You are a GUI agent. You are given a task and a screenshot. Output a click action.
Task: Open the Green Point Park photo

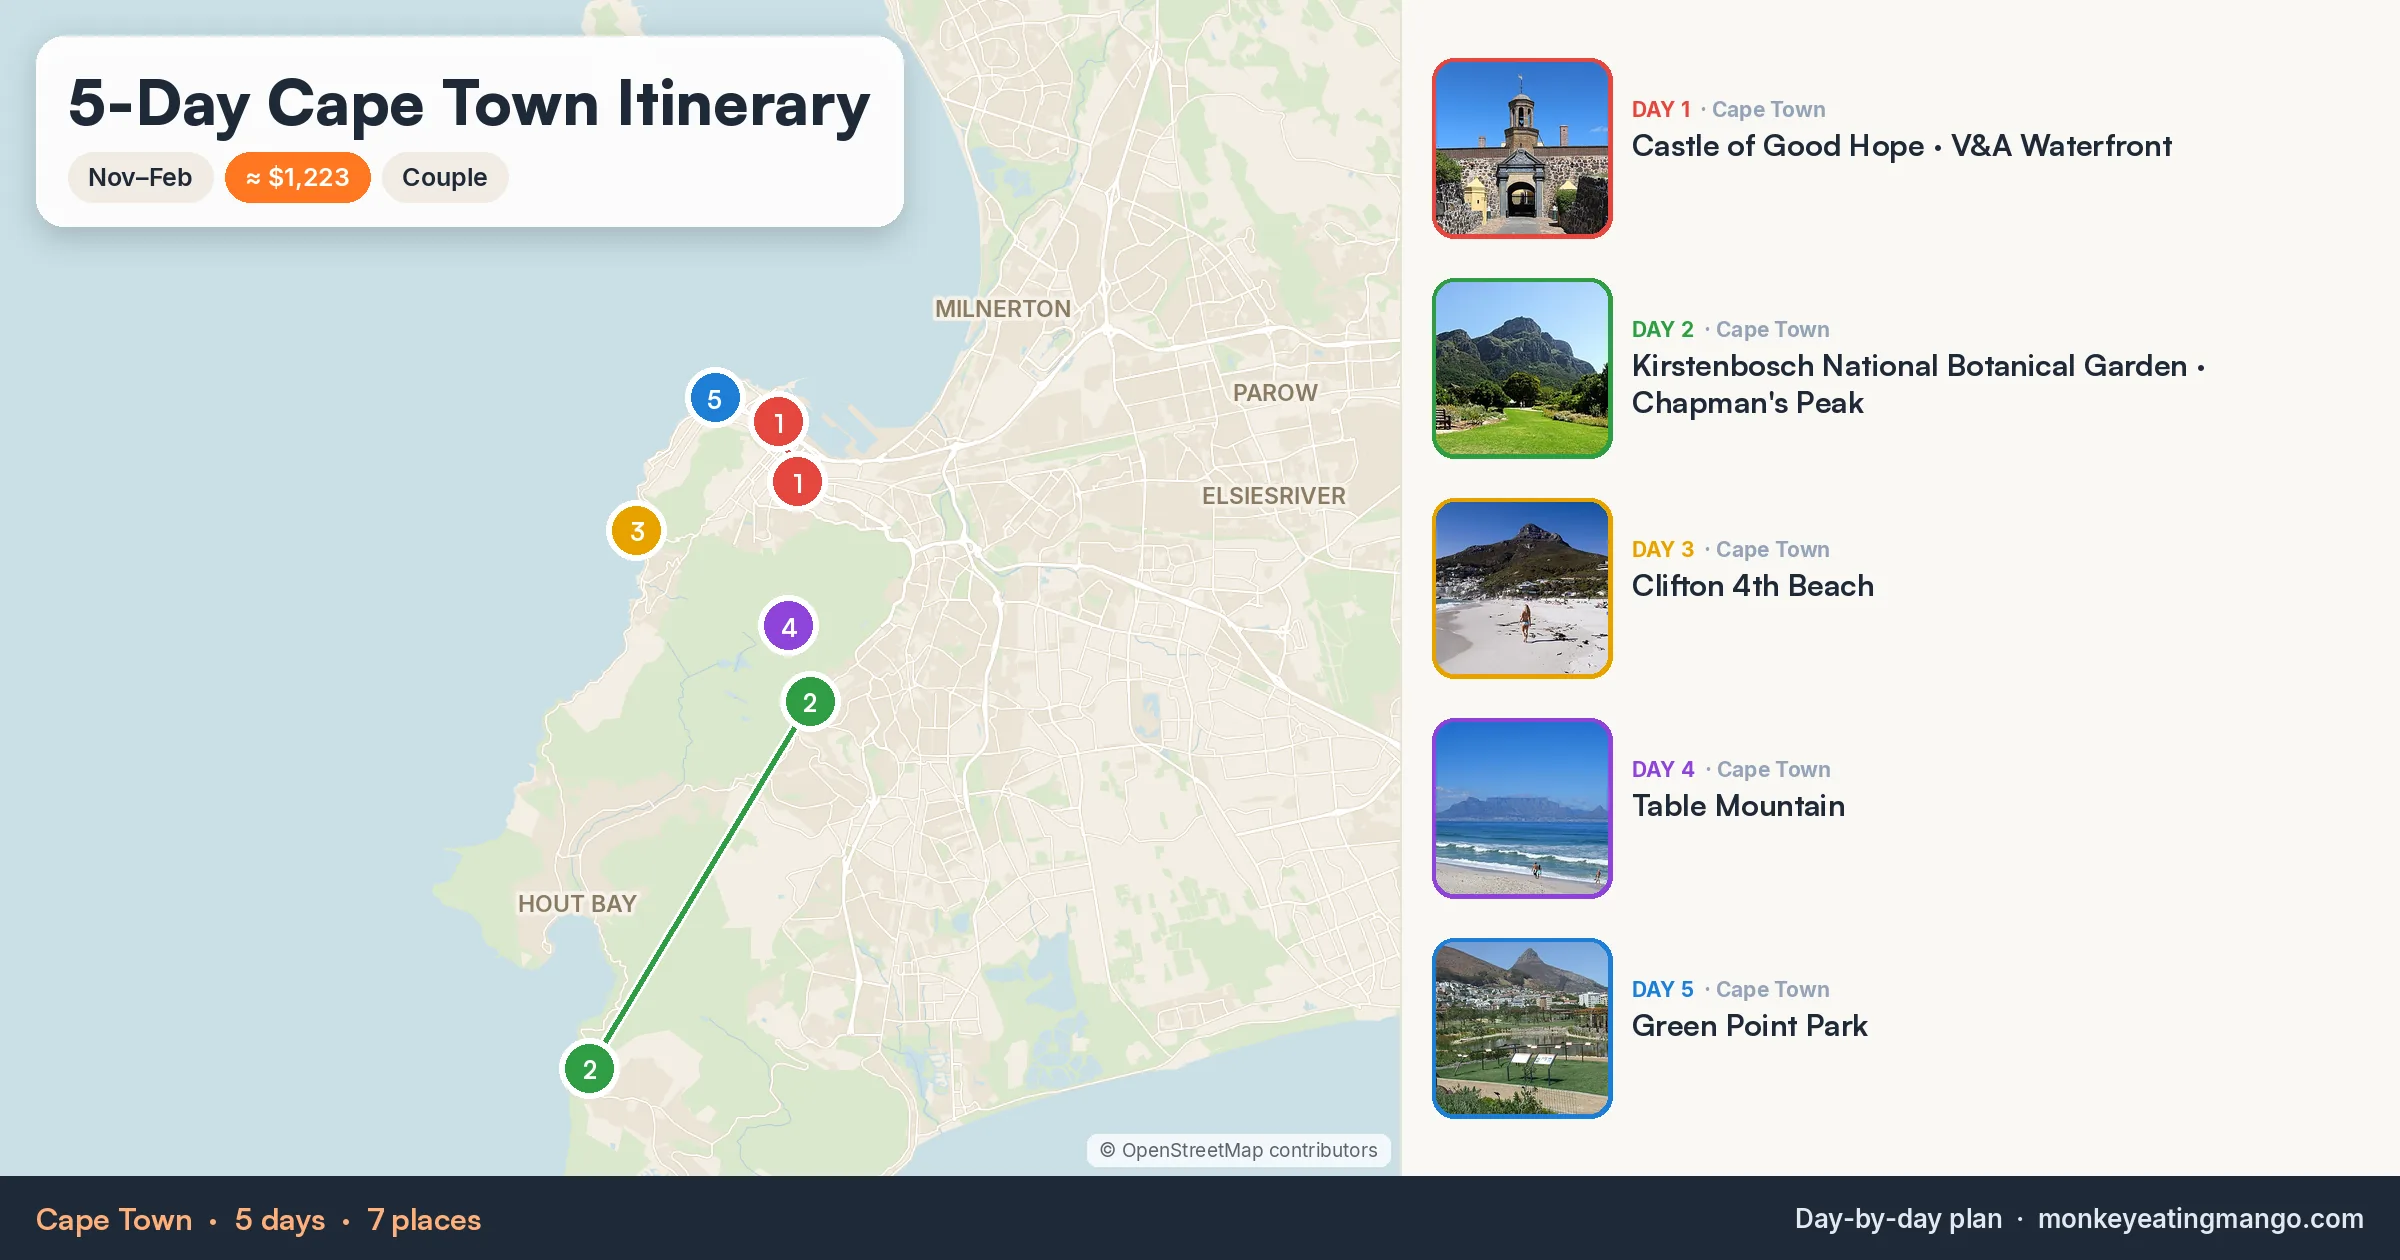pyautogui.click(x=1522, y=1028)
